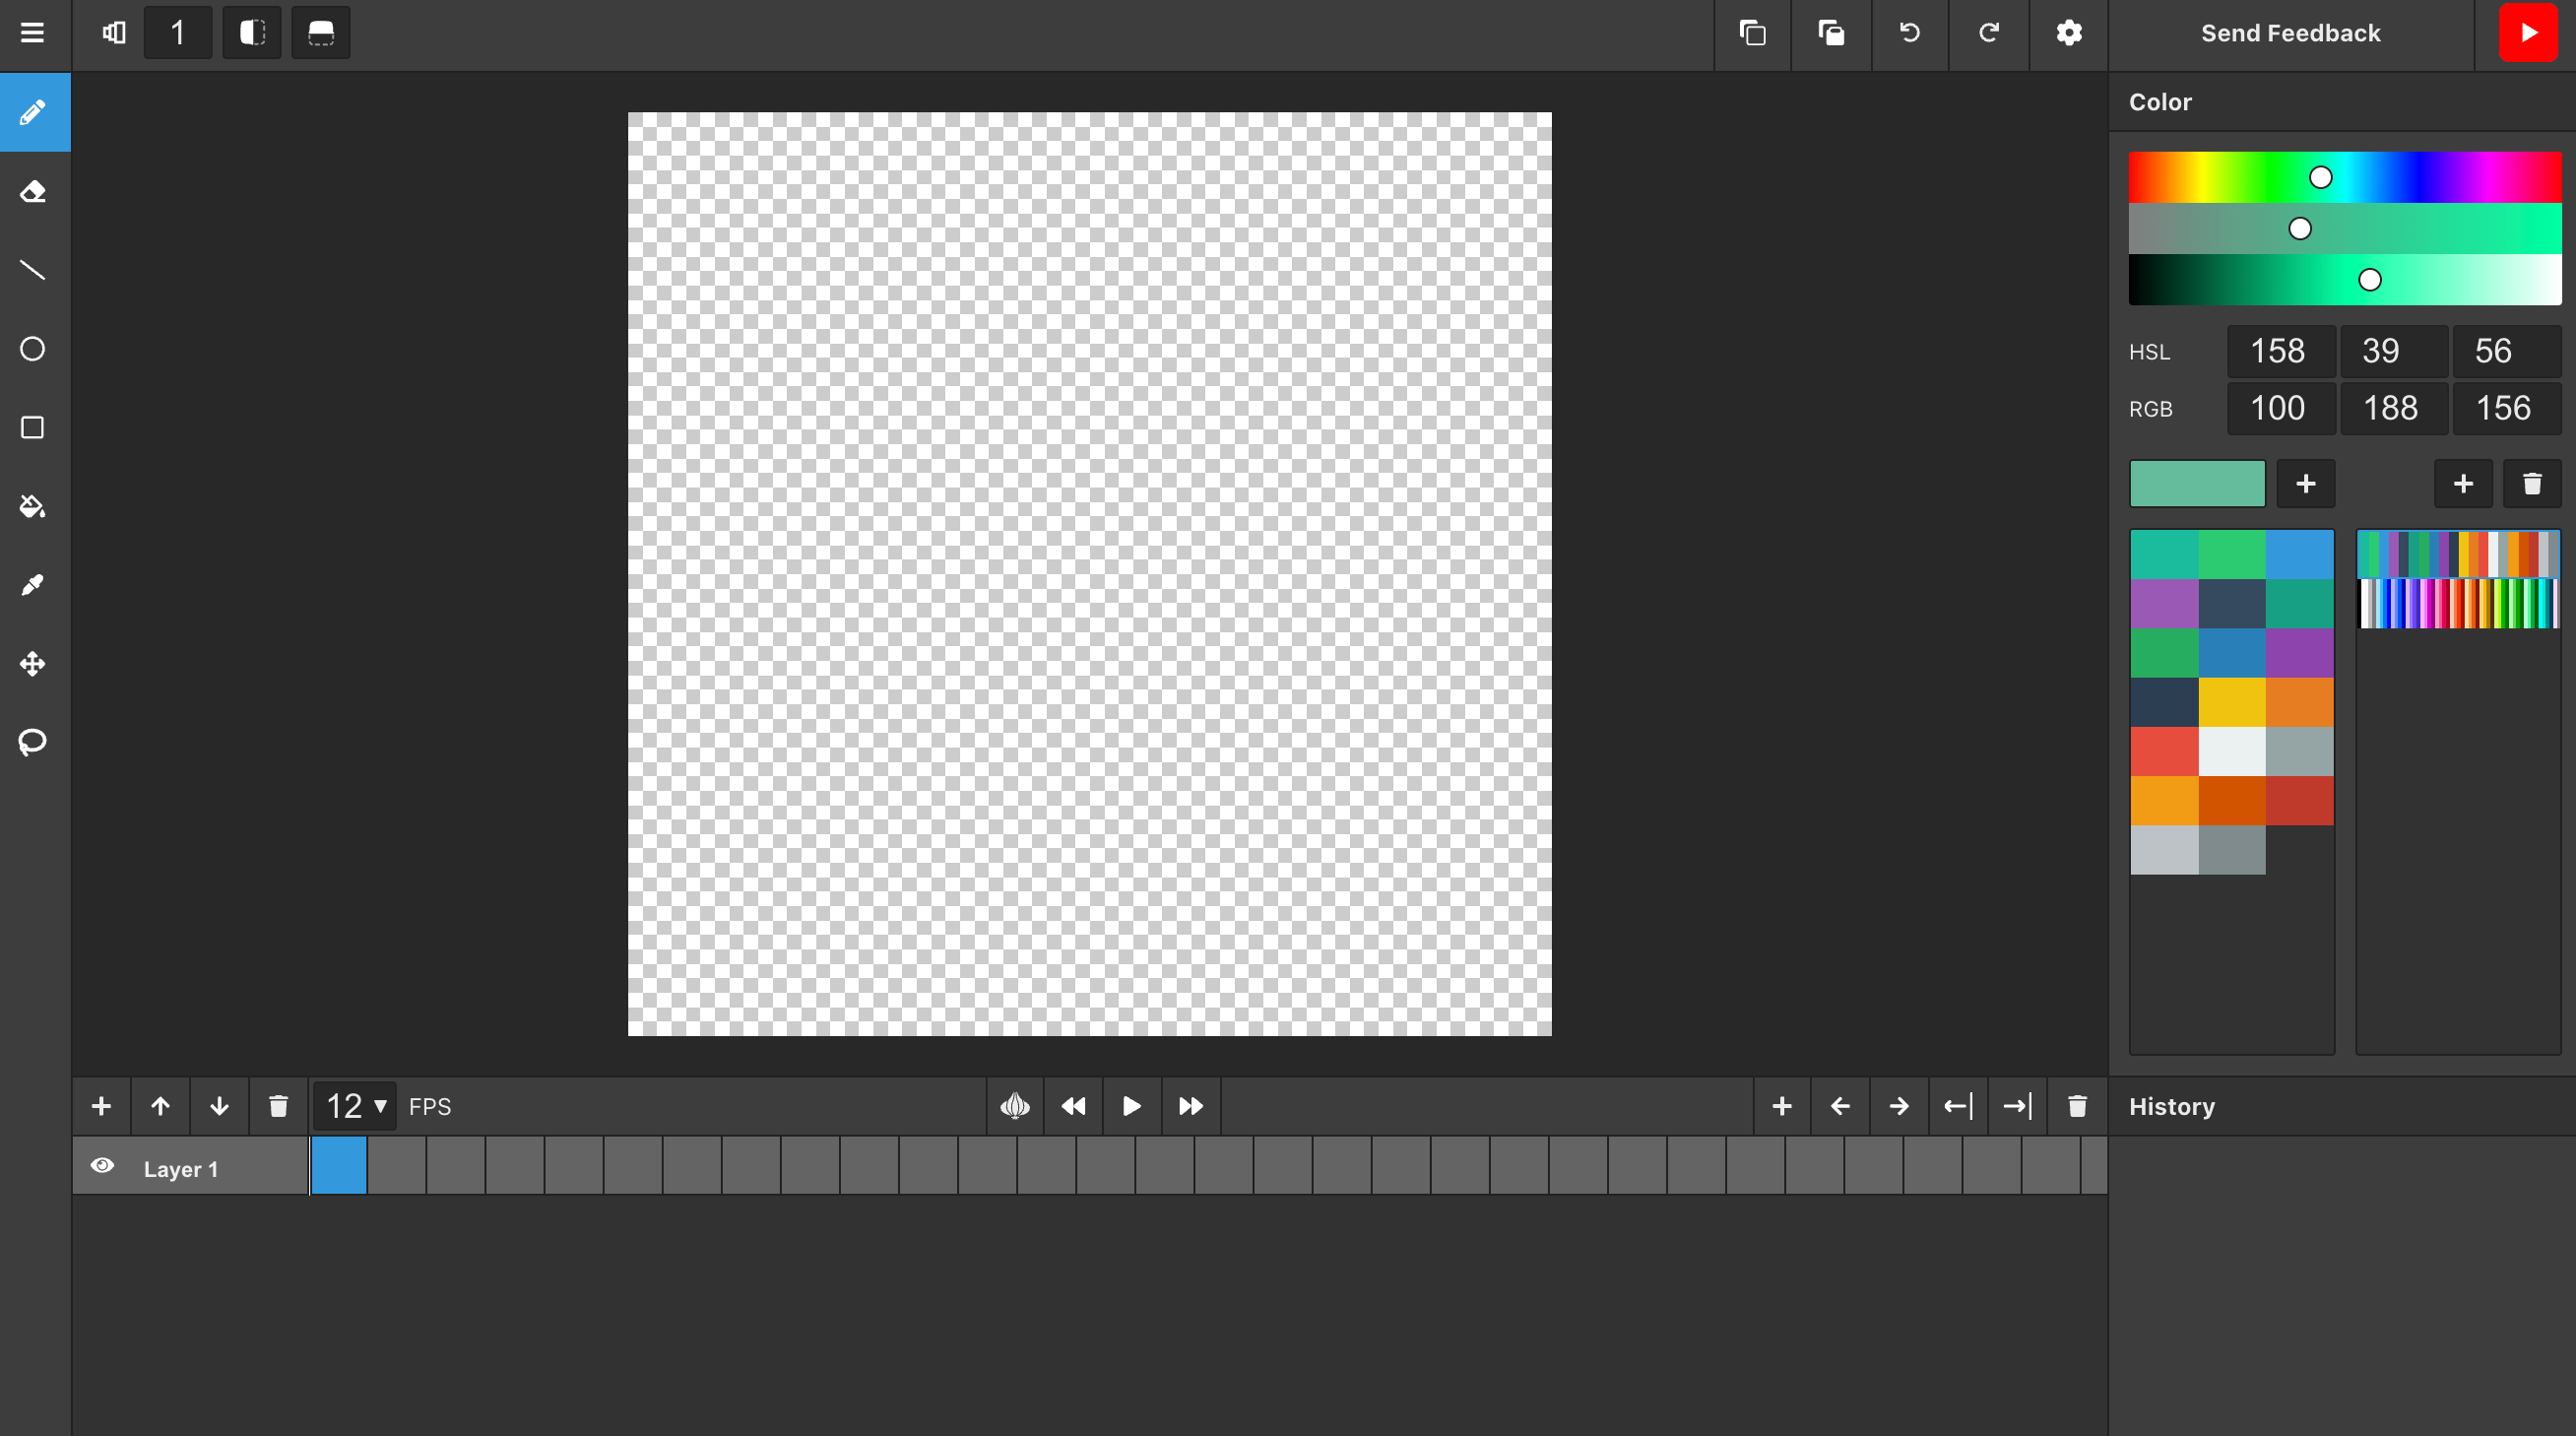Image resolution: width=2576 pixels, height=1436 pixels.
Task: Select the Circle tool
Action: [33, 349]
